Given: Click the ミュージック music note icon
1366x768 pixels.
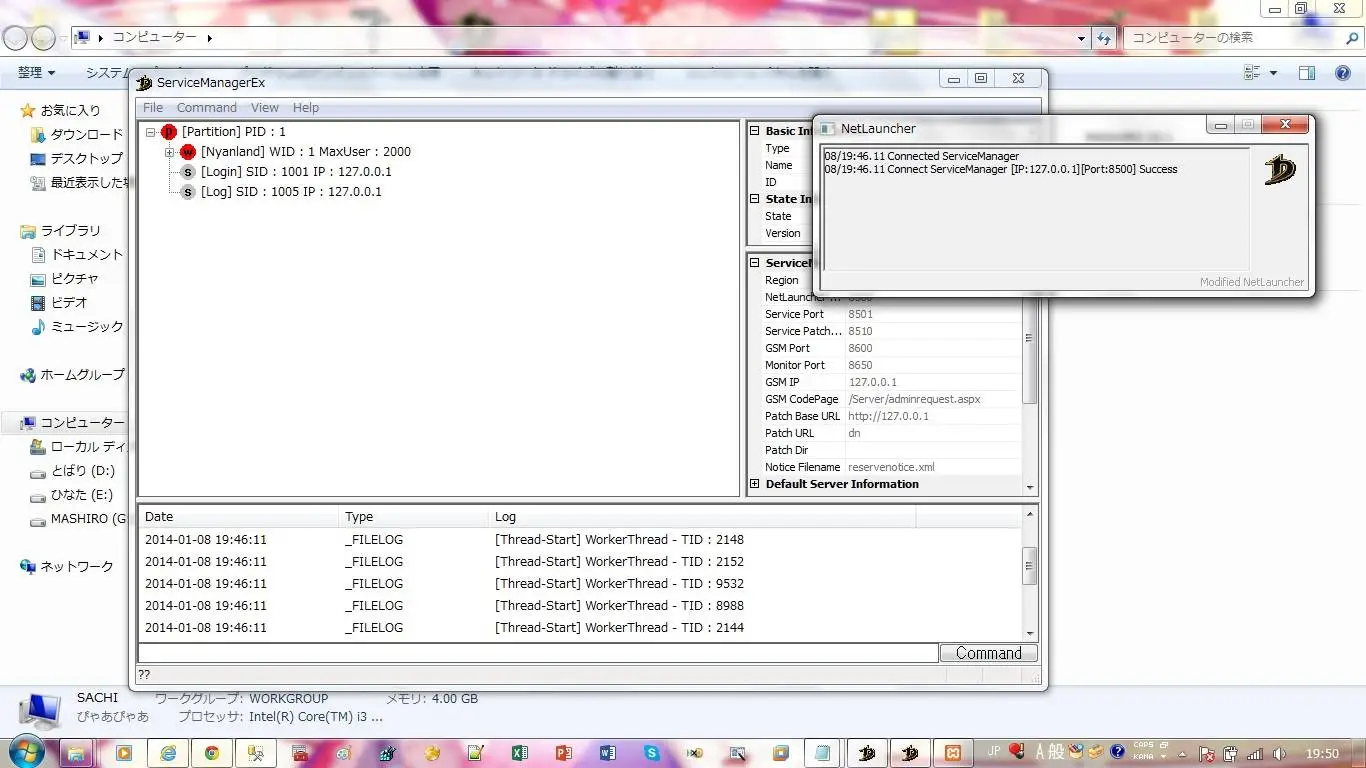Looking at the screenshot, I should point(38,327).
